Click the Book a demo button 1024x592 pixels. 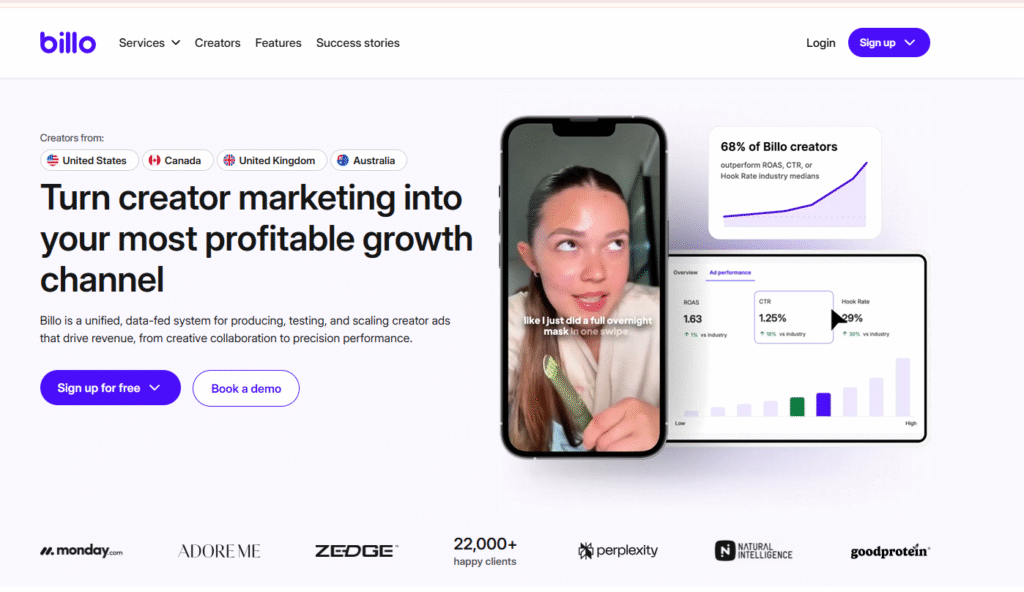tap(246, 388)
